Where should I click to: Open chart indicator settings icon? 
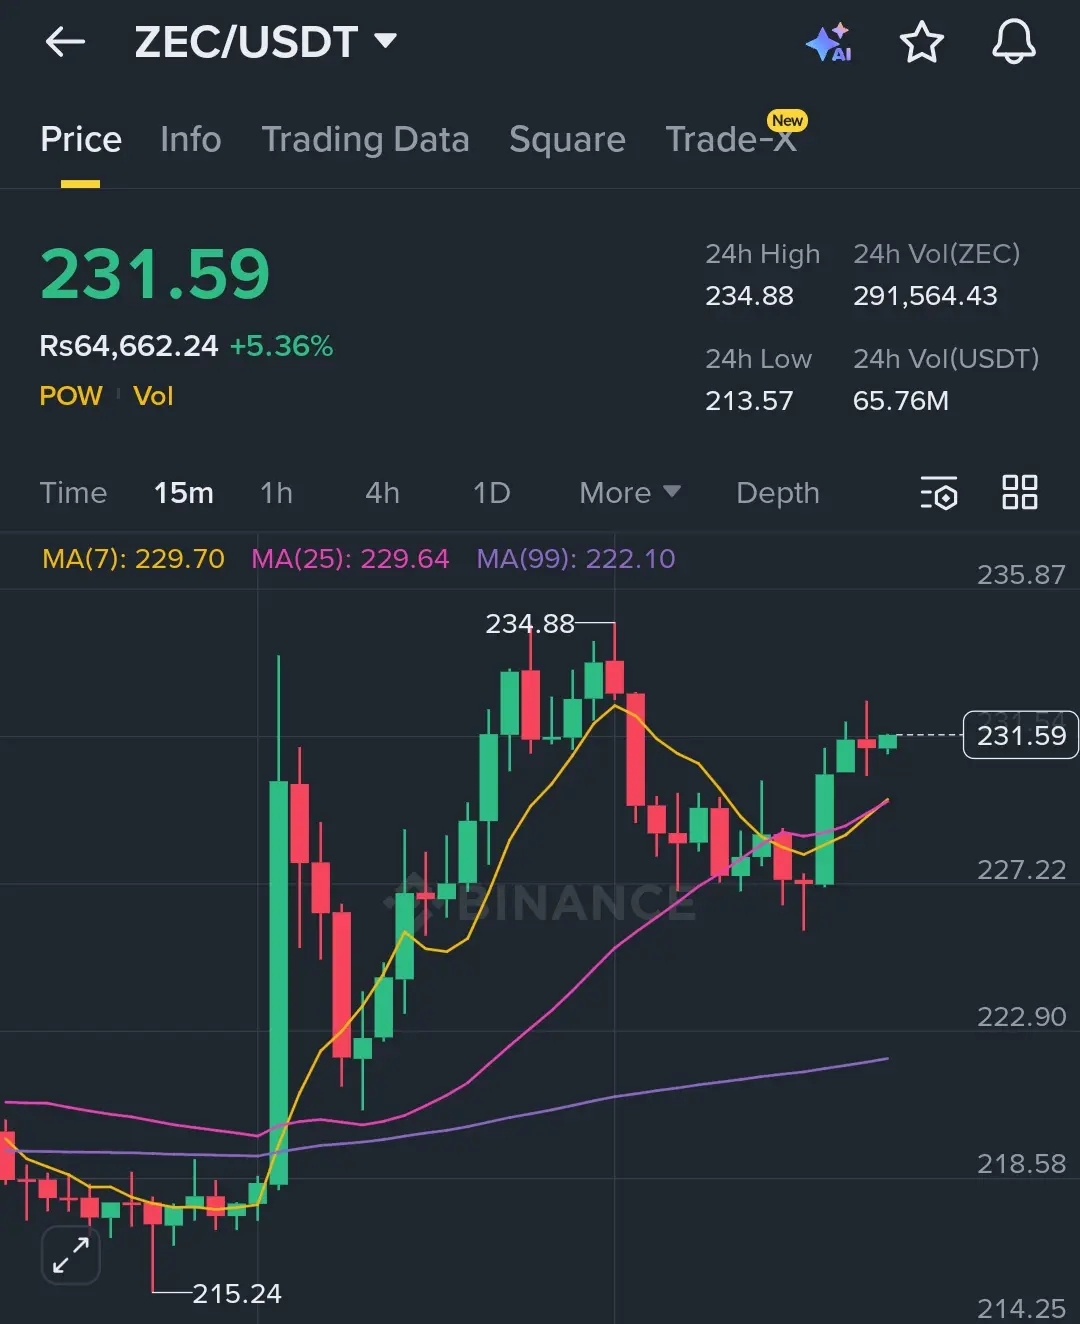(938, 493)
